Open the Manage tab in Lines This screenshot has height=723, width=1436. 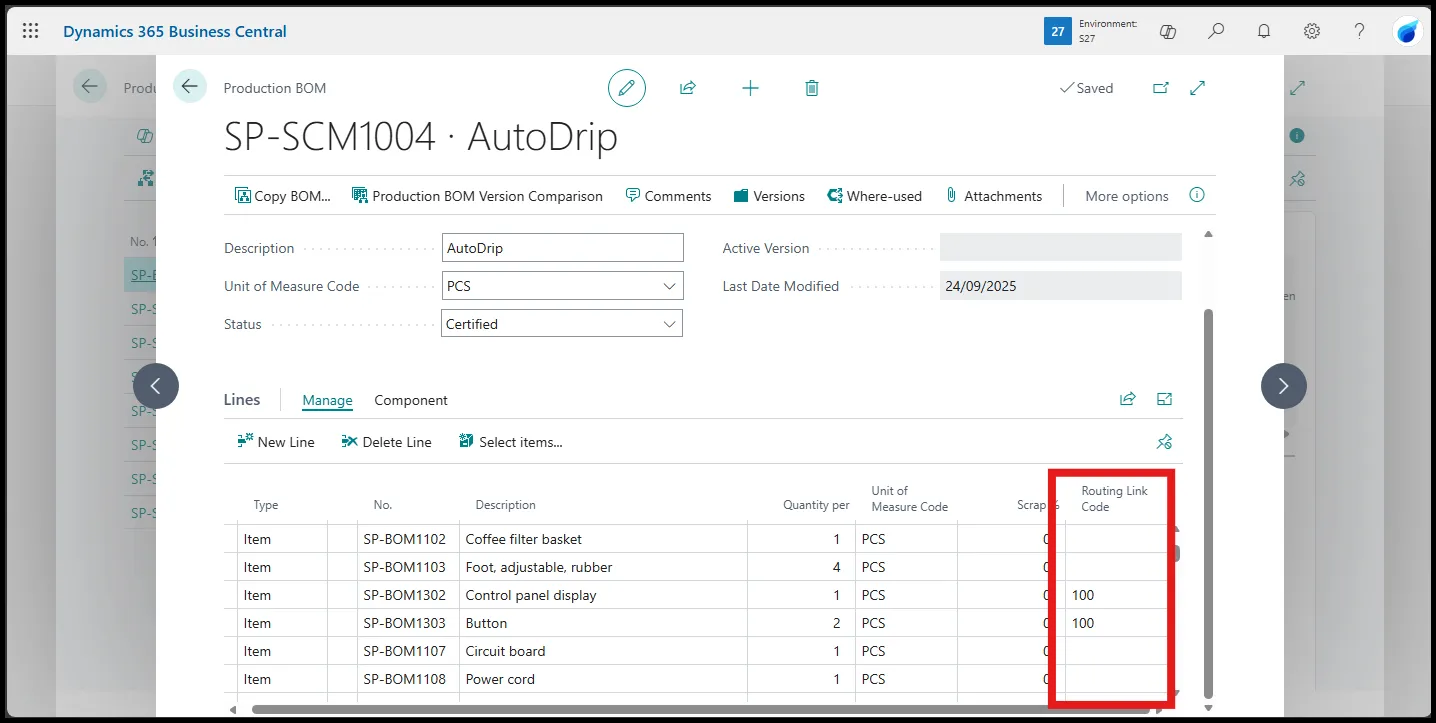pos(328,400)
